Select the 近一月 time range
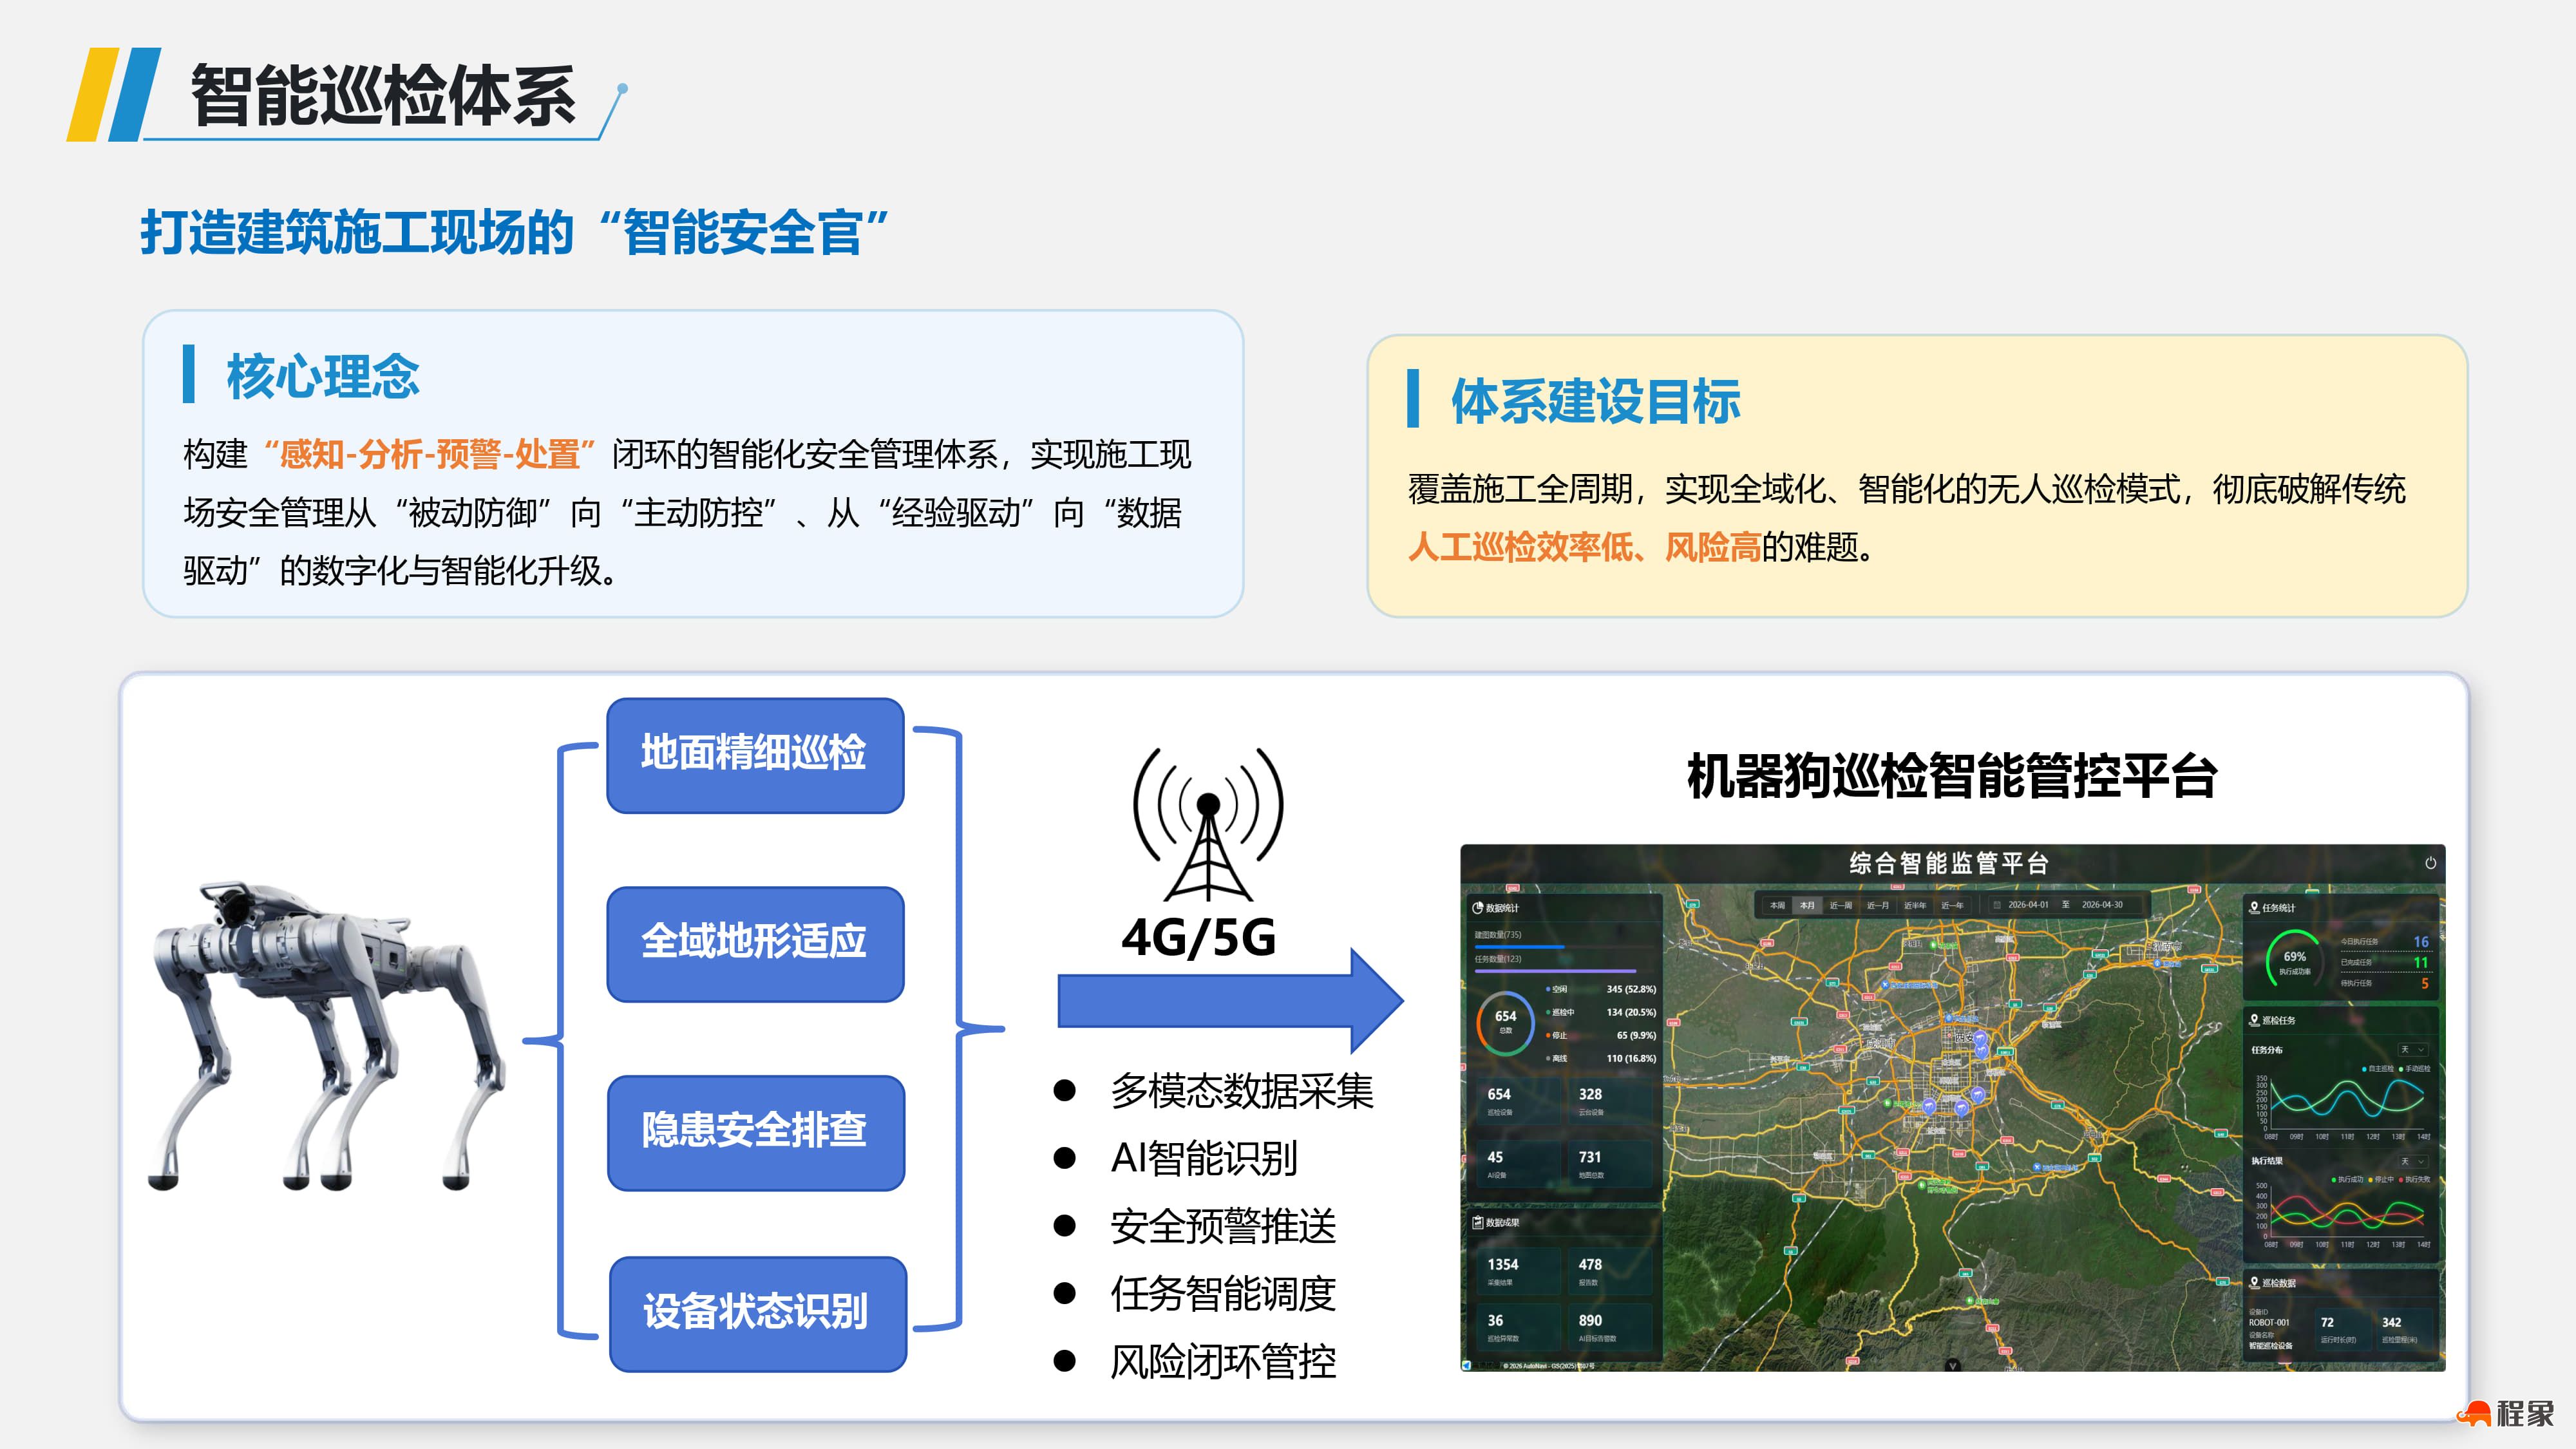Viewport: 2576px width, 1449px height. pyautogui.click(x=1878, y=906)
